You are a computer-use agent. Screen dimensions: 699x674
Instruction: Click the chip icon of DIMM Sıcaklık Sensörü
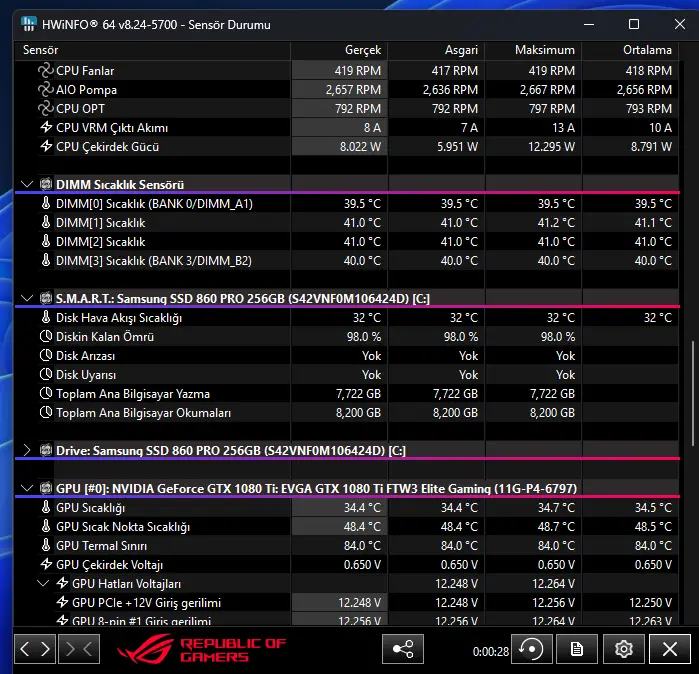tap(46, 184)
